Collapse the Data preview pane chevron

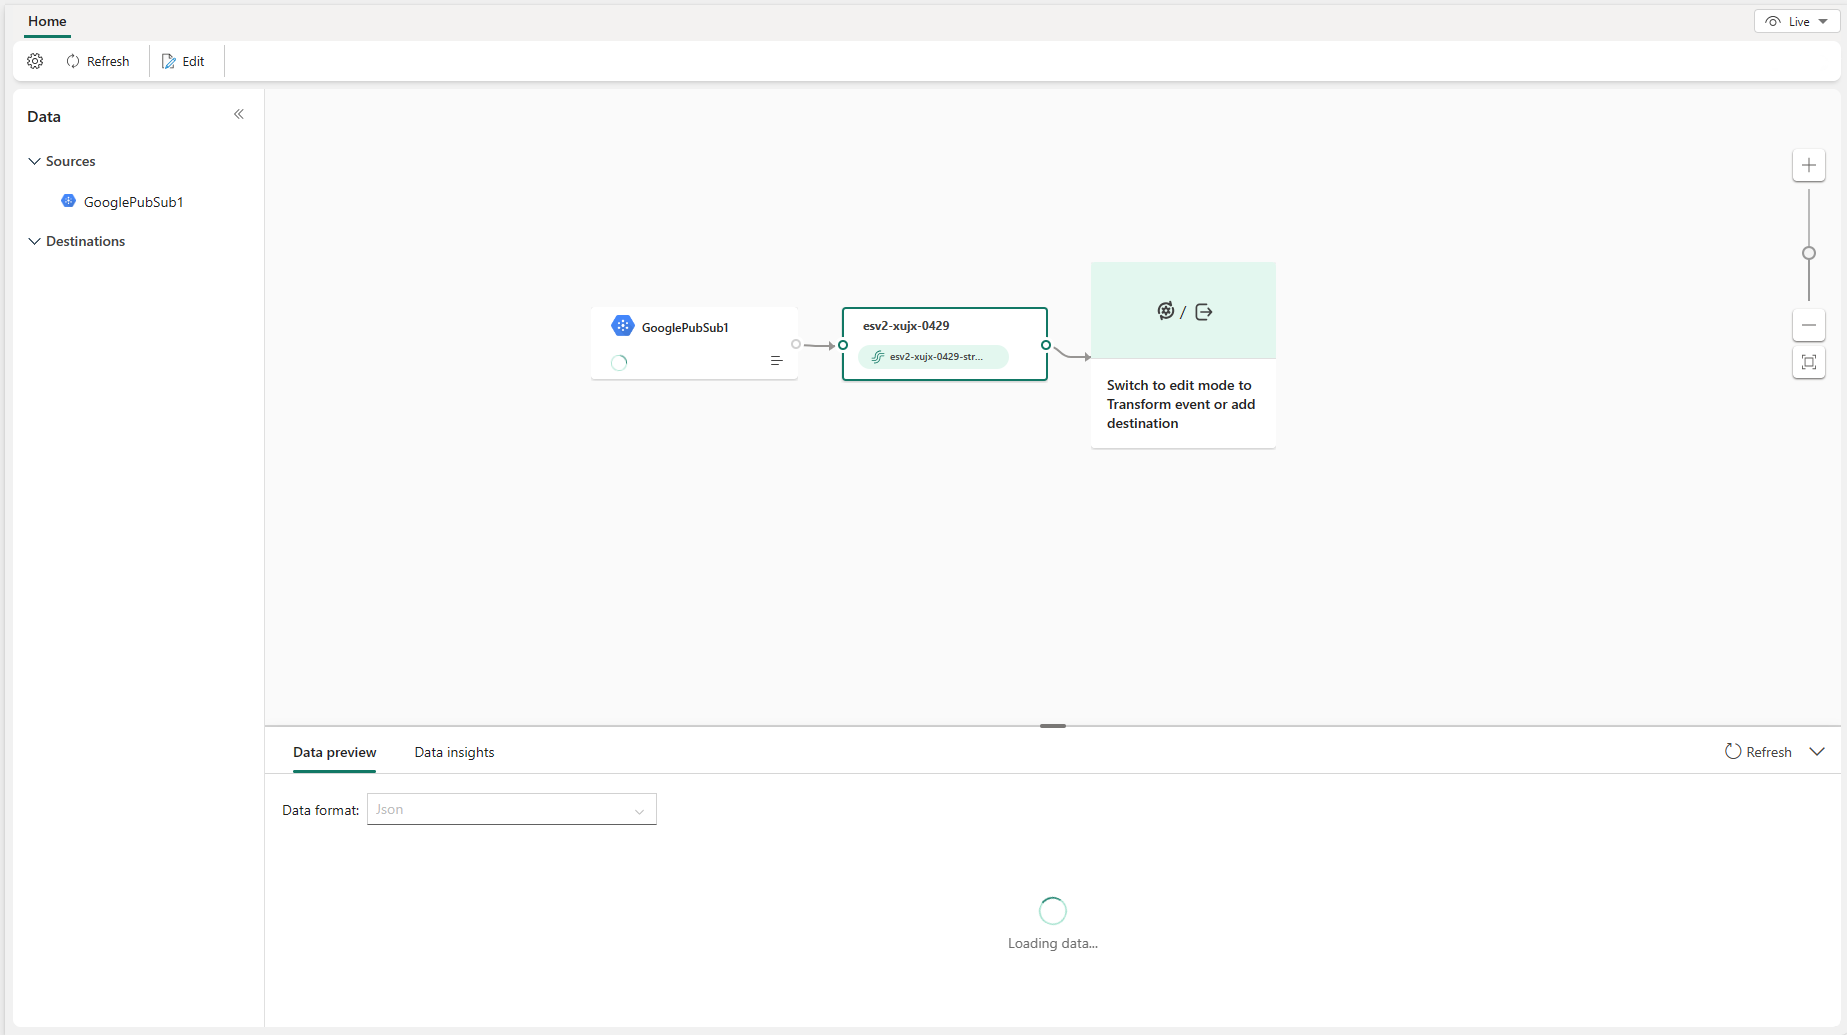(x=1818, y=751)
